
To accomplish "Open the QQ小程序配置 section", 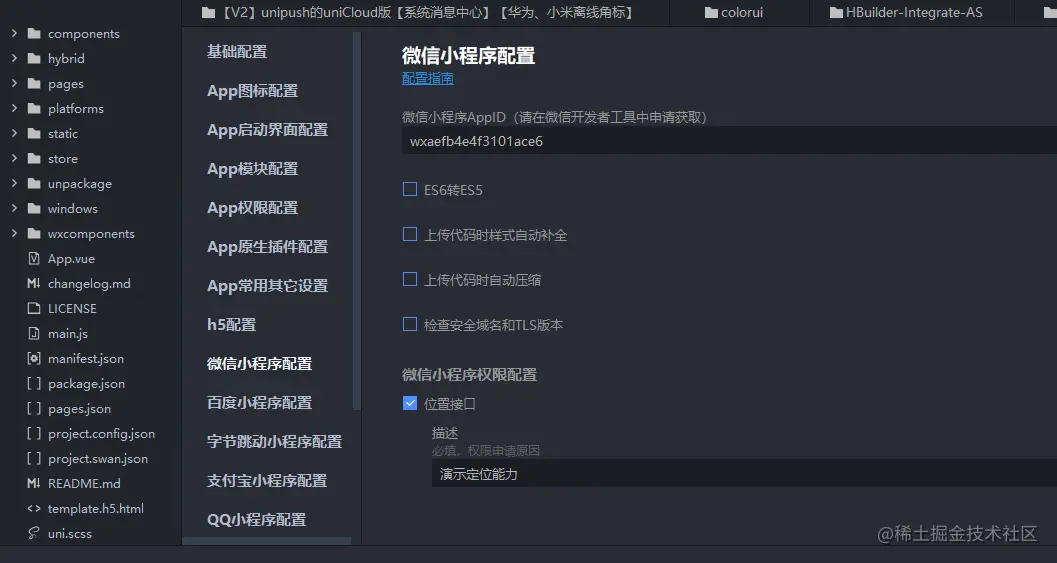I will click(256, 520).
